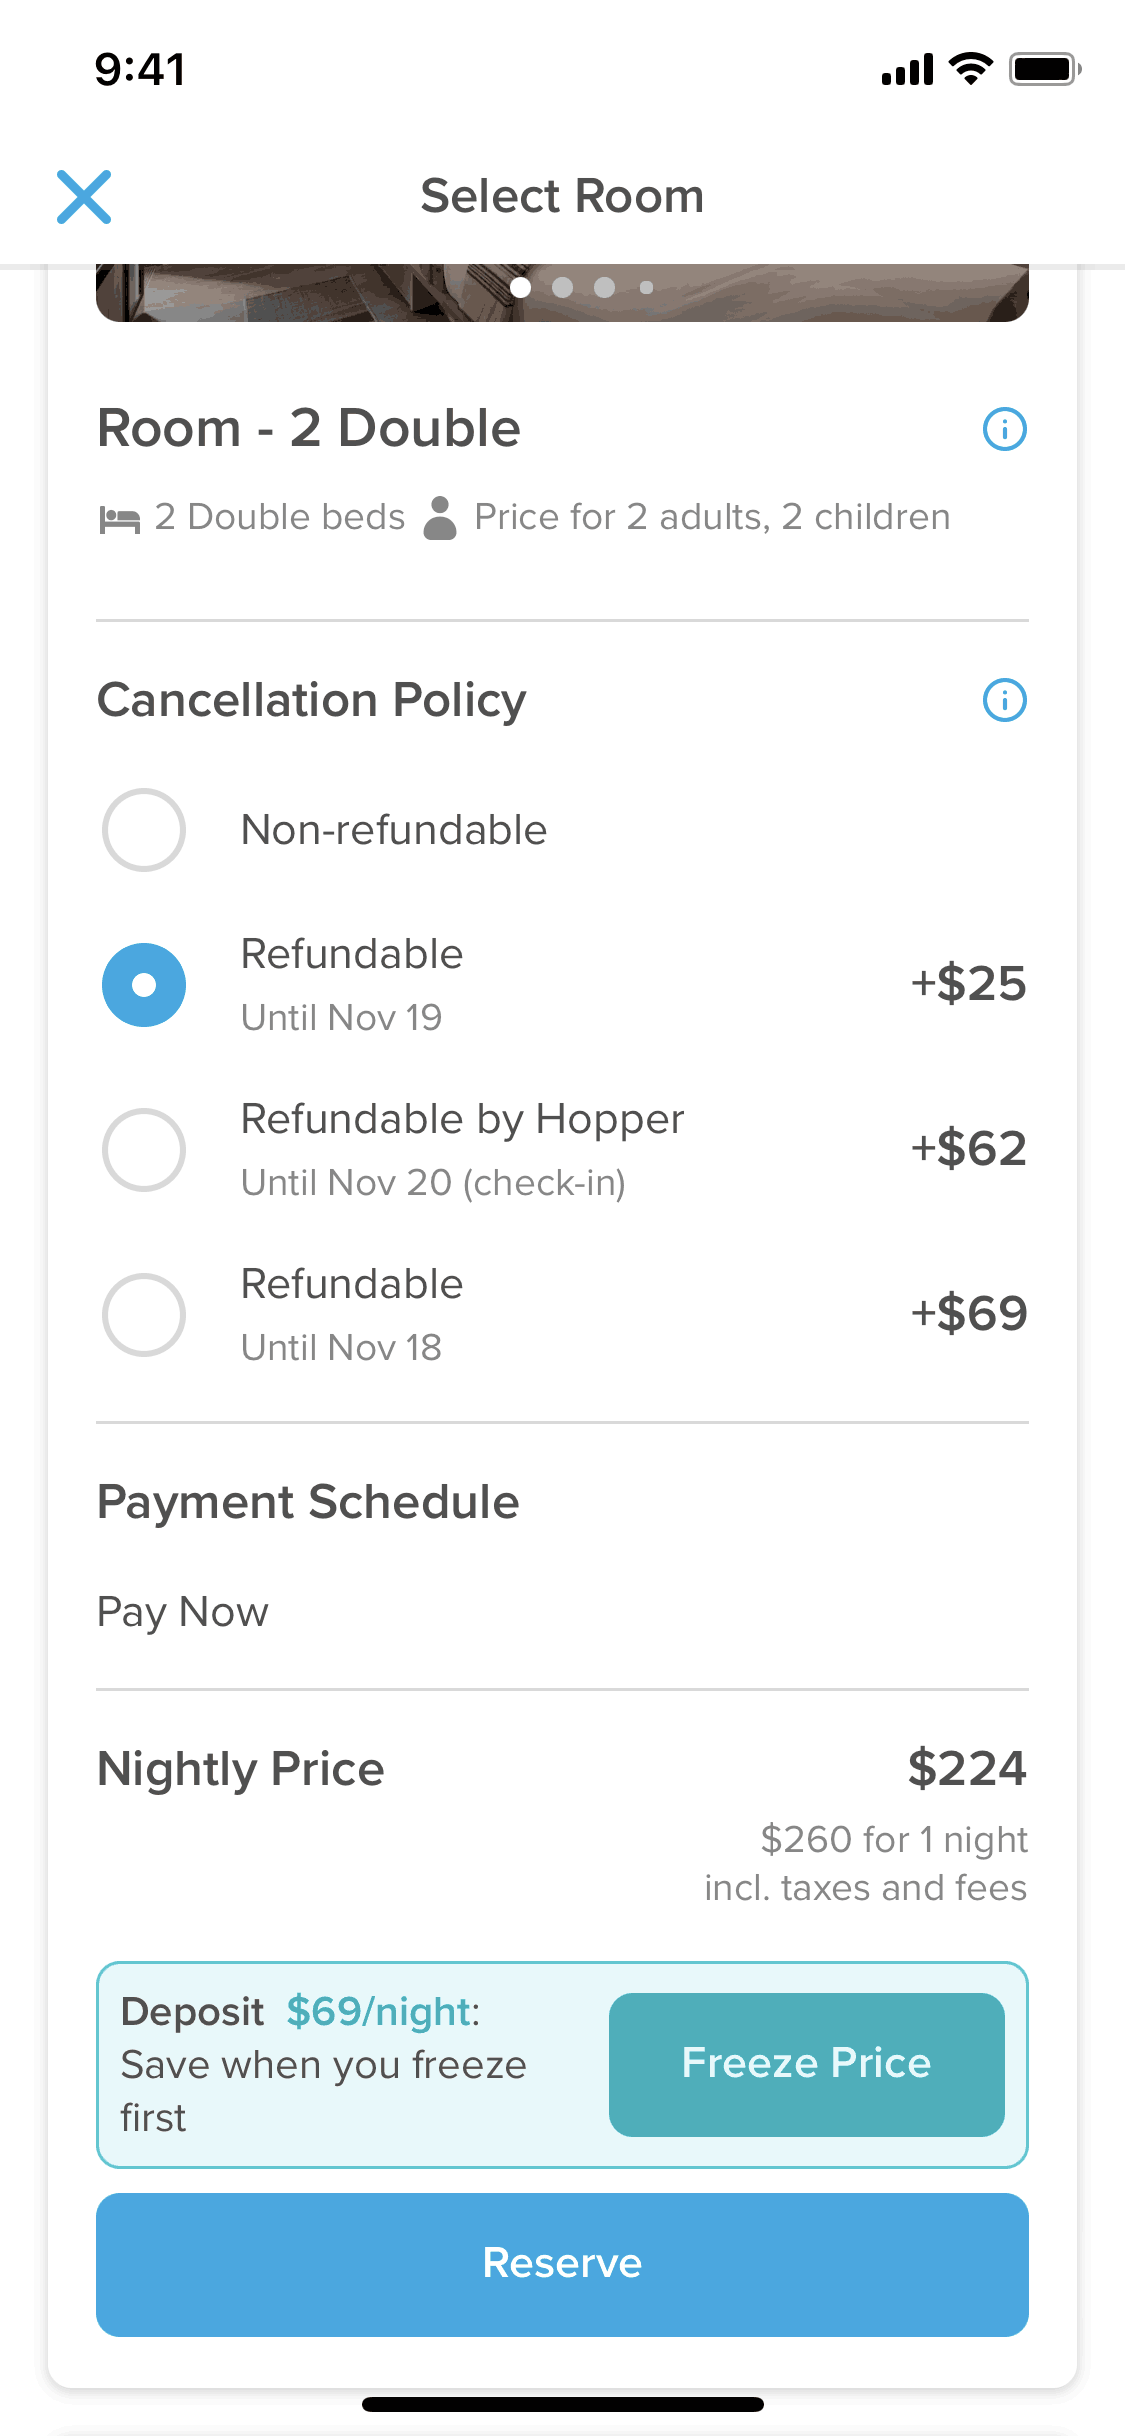The width and height of the screenshot is (1125, 2436).
Task: Open room details info icon
Action: coord(1004,429)
